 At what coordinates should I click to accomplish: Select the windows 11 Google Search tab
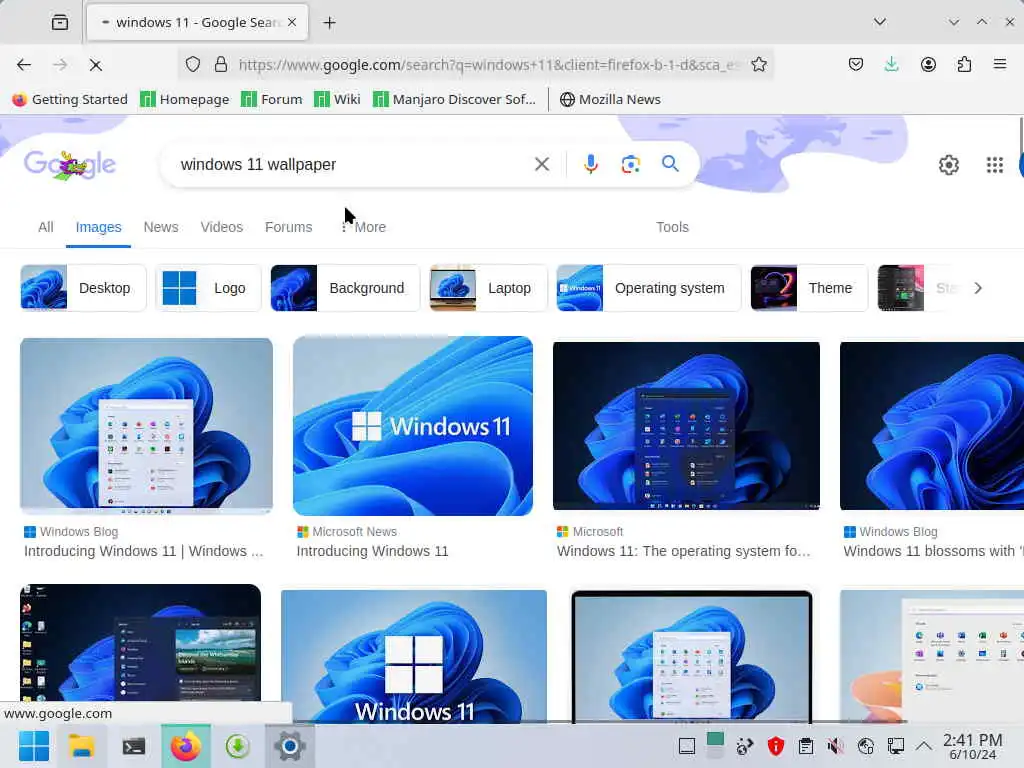coord(197,22)
